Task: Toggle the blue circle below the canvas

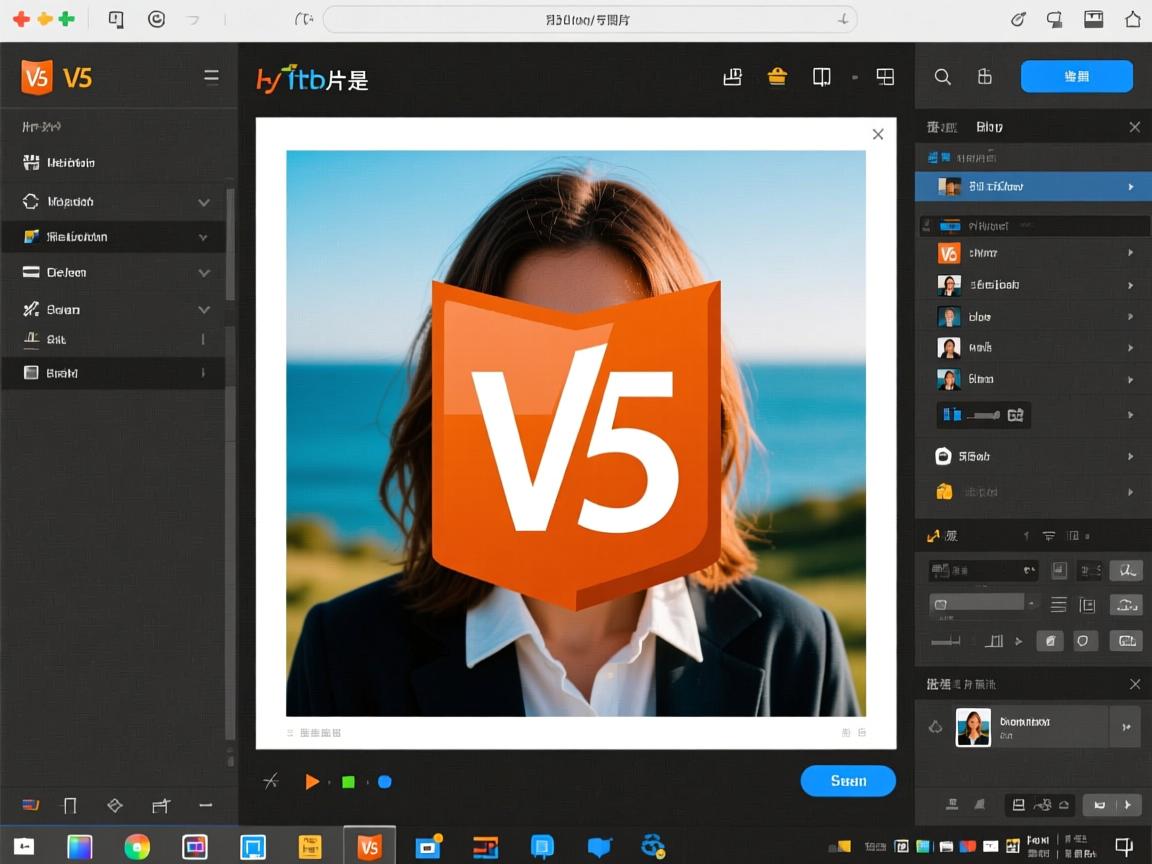Action: tap(384, 782)
